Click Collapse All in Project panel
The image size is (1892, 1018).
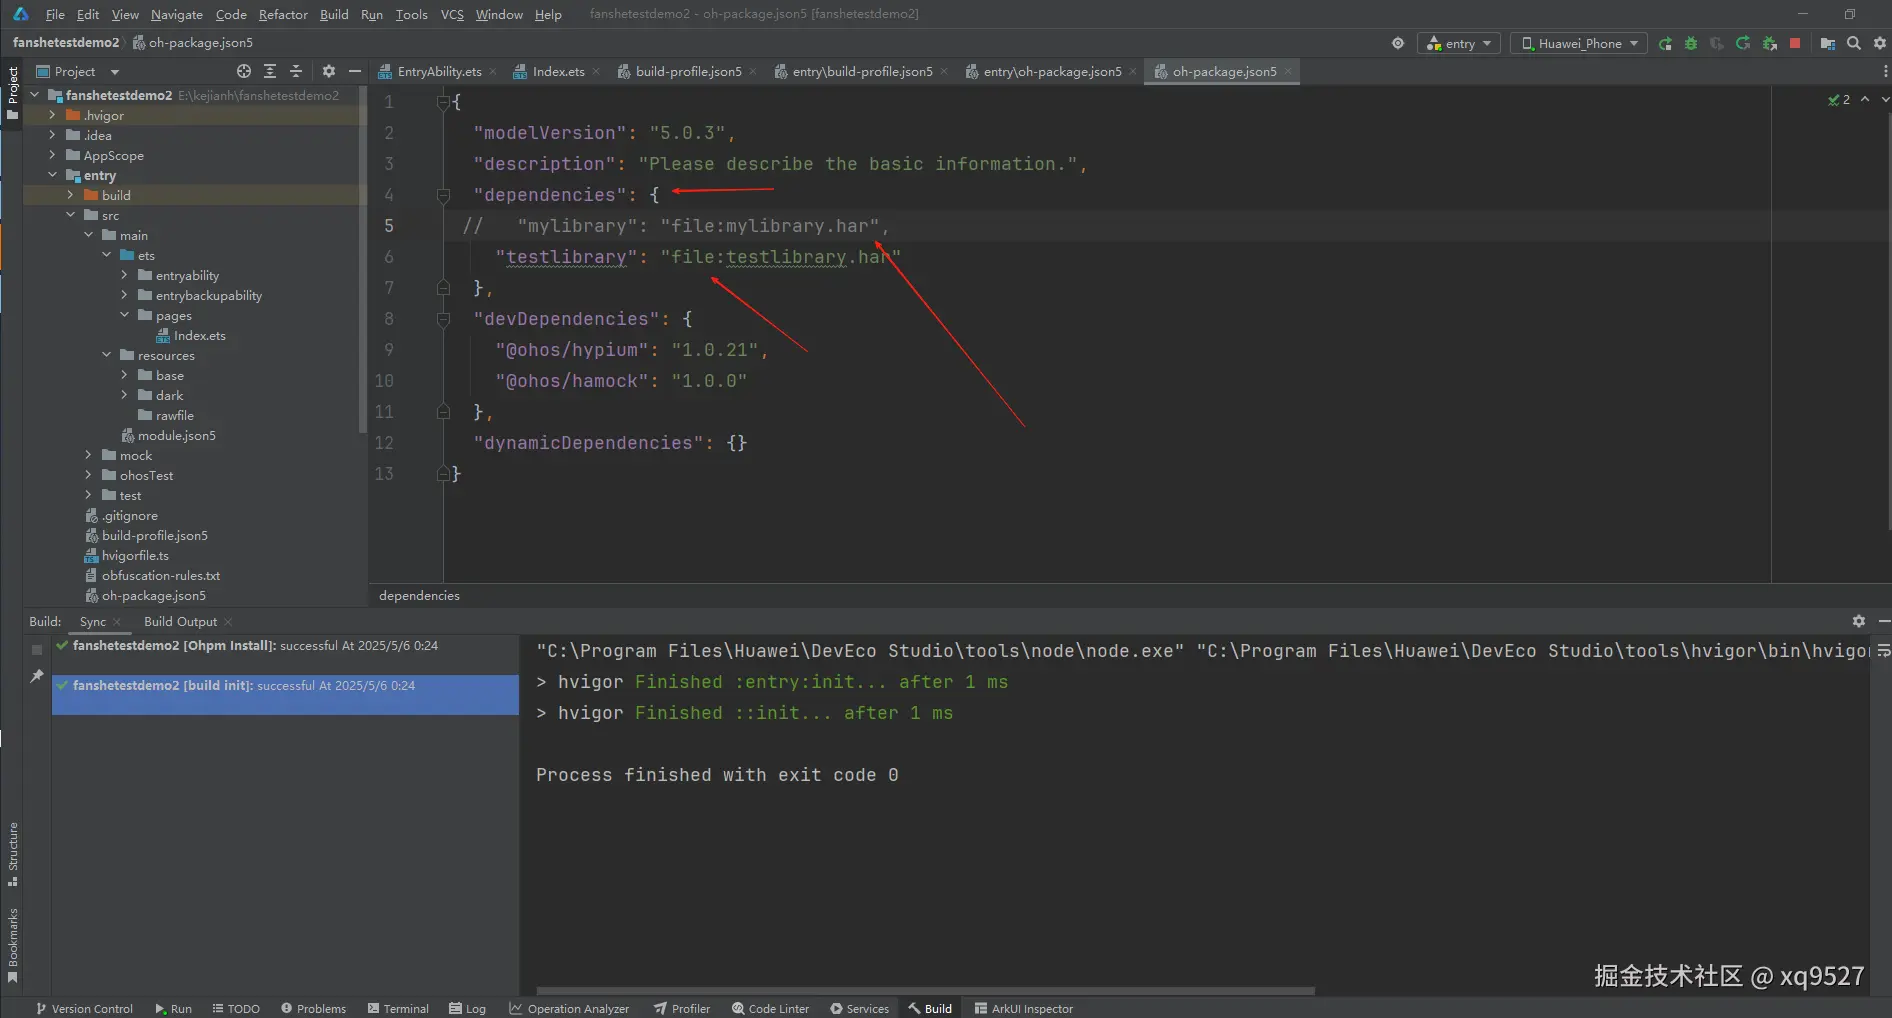pos(296,72)
